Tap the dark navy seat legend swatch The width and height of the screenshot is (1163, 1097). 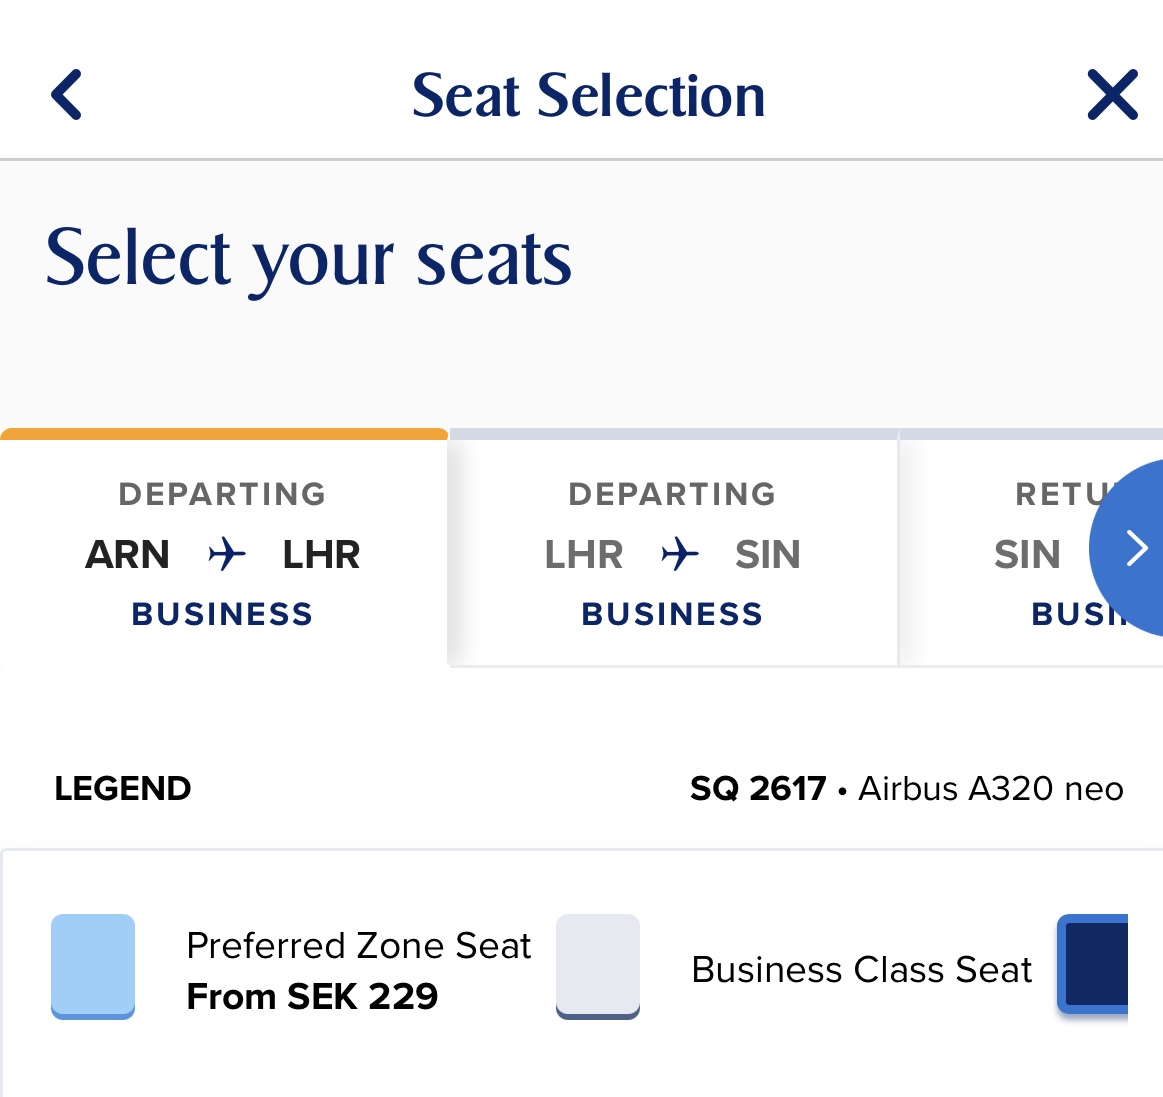1094,964
